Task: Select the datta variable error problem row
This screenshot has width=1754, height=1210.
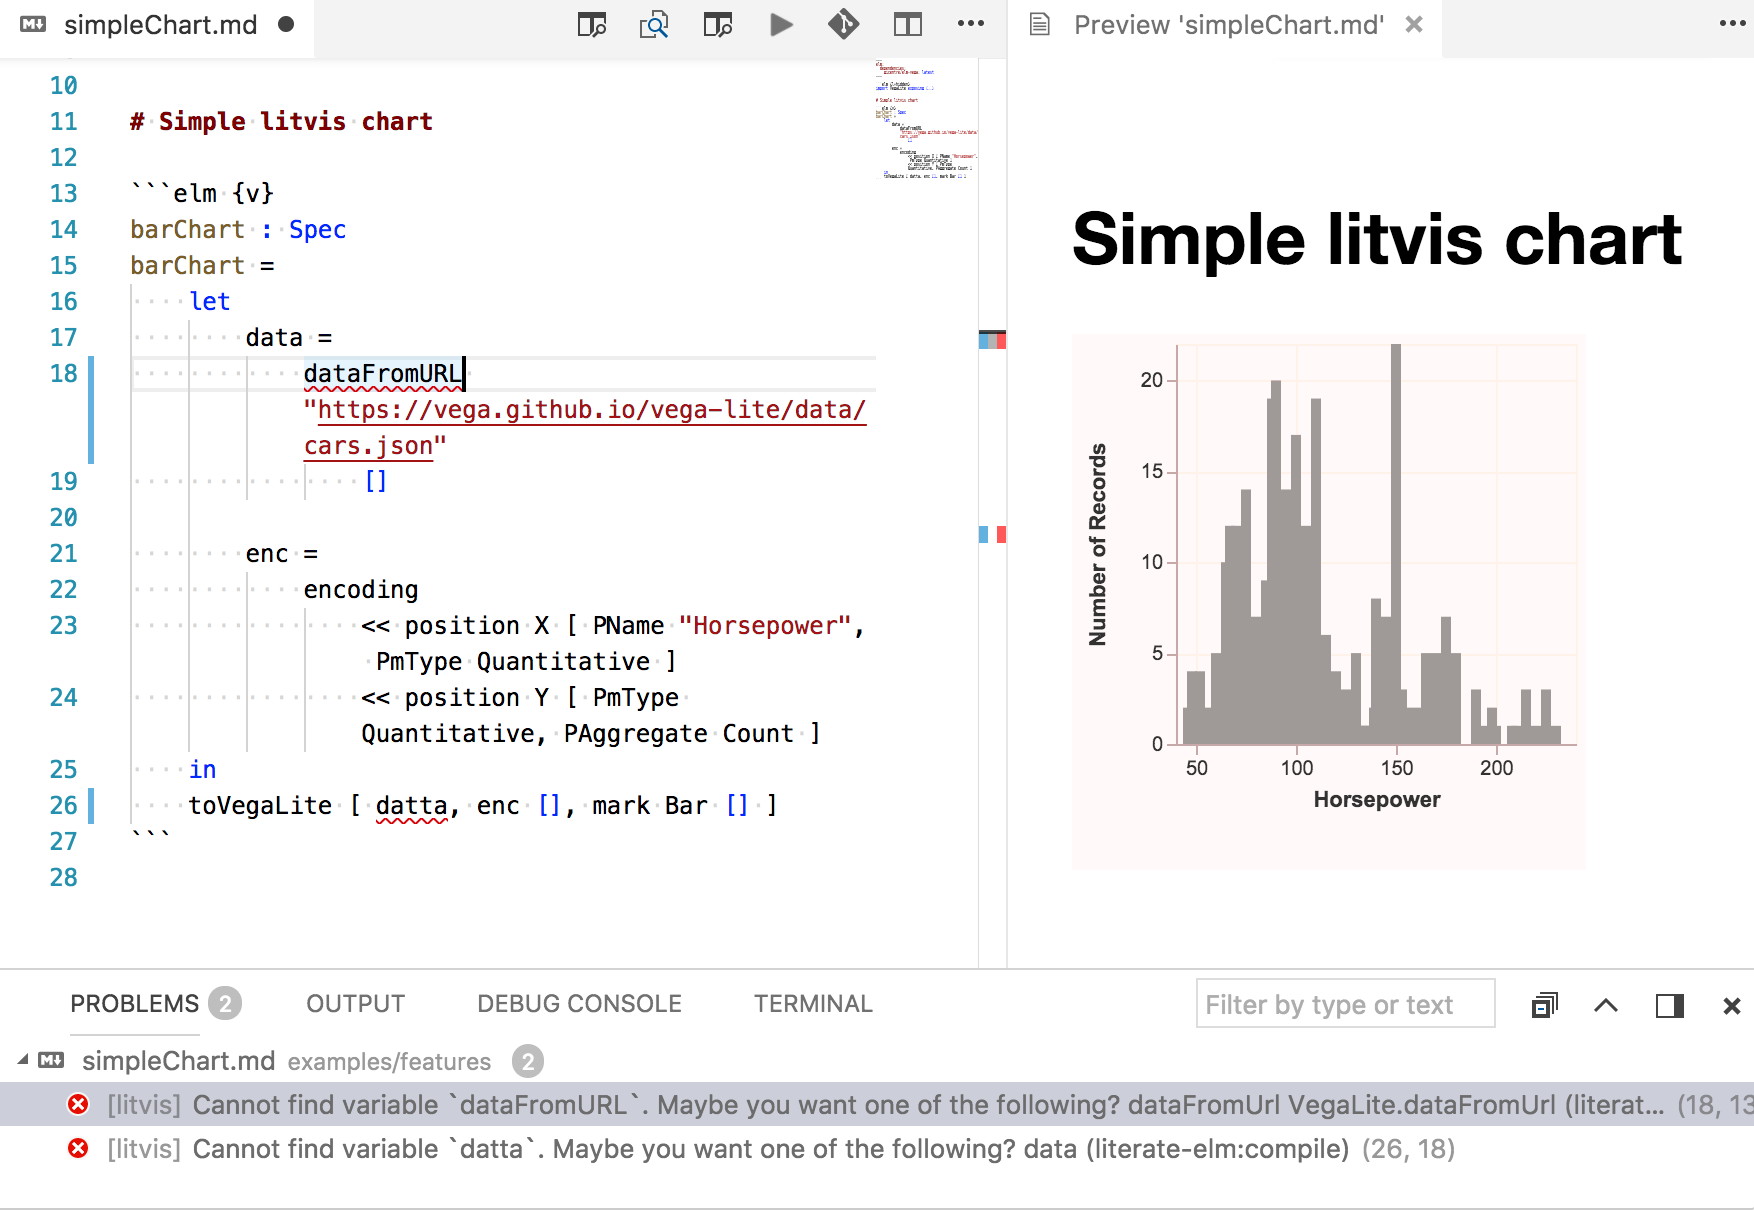Action: point(877,1148)
